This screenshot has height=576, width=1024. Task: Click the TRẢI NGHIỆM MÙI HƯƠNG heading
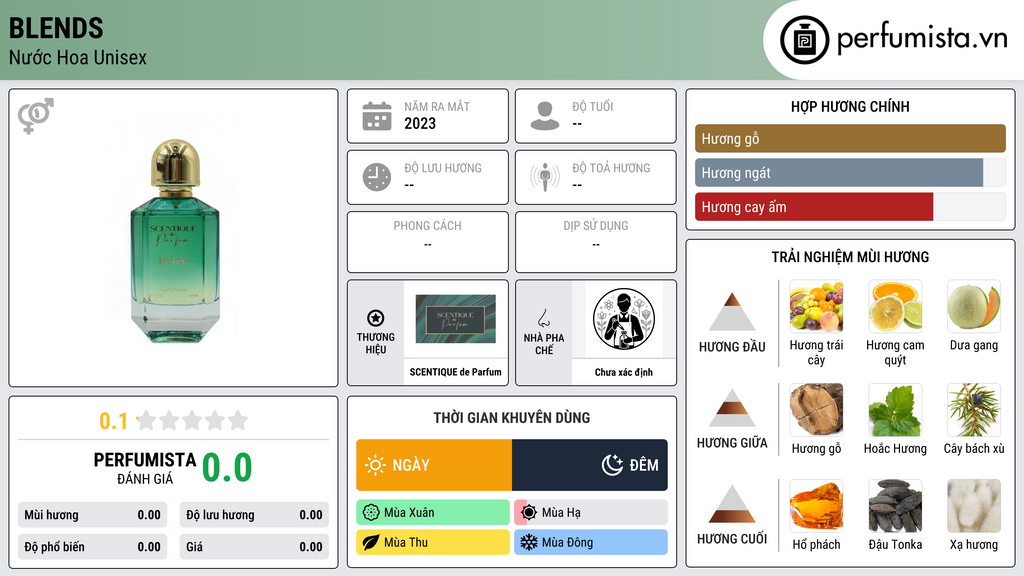pos(850,257)
